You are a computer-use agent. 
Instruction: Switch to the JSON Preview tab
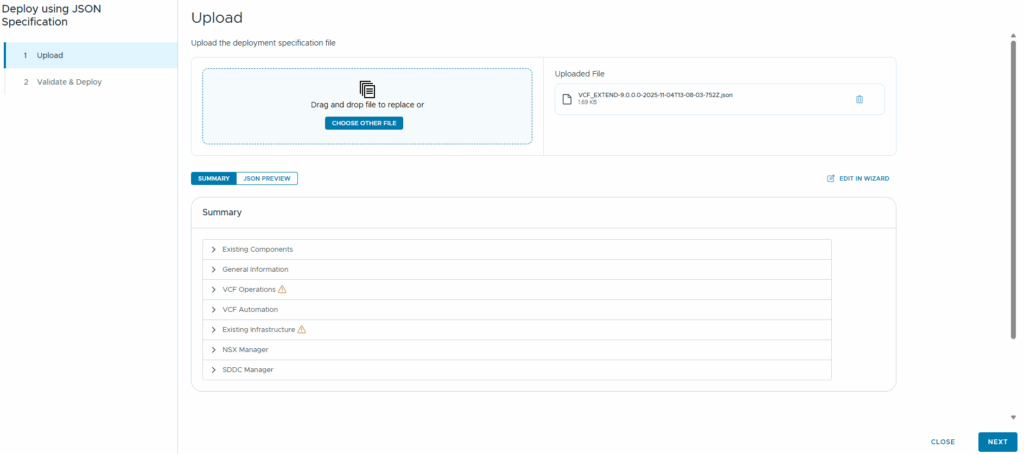click(266, 178)
